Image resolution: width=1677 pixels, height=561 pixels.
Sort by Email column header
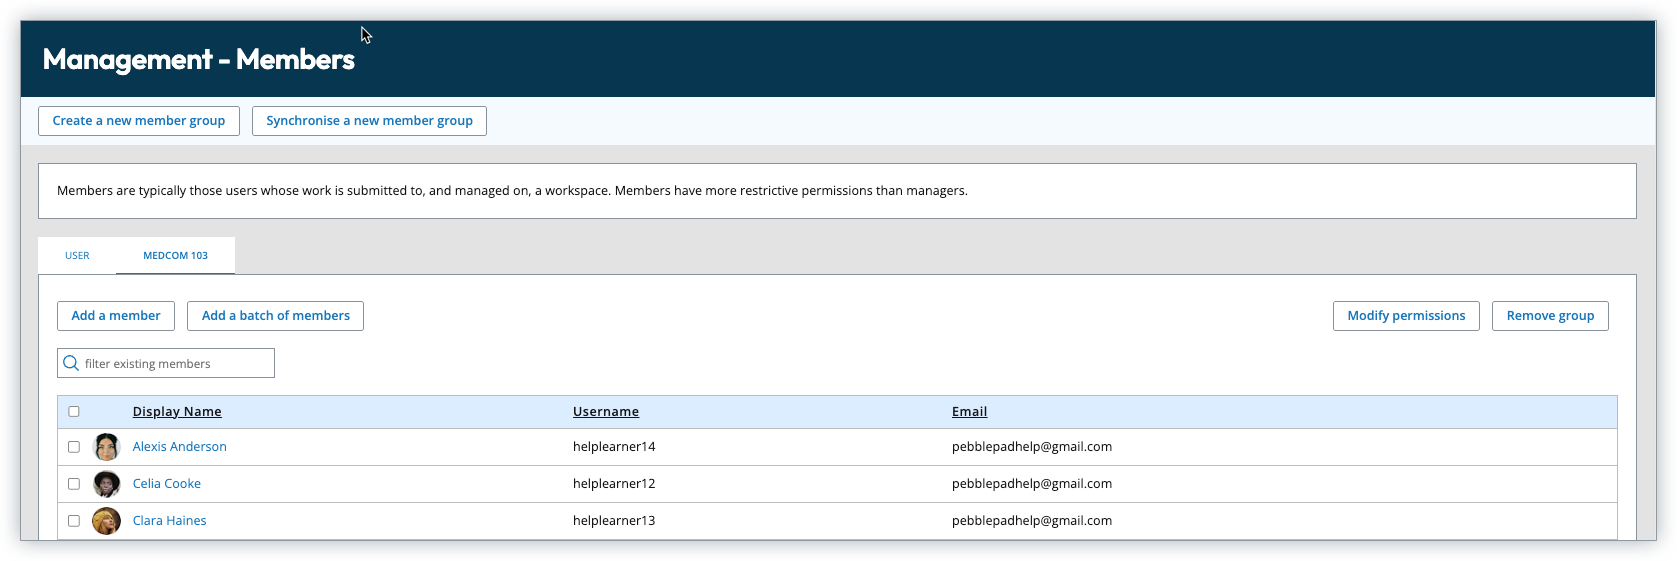pos(969,412)
